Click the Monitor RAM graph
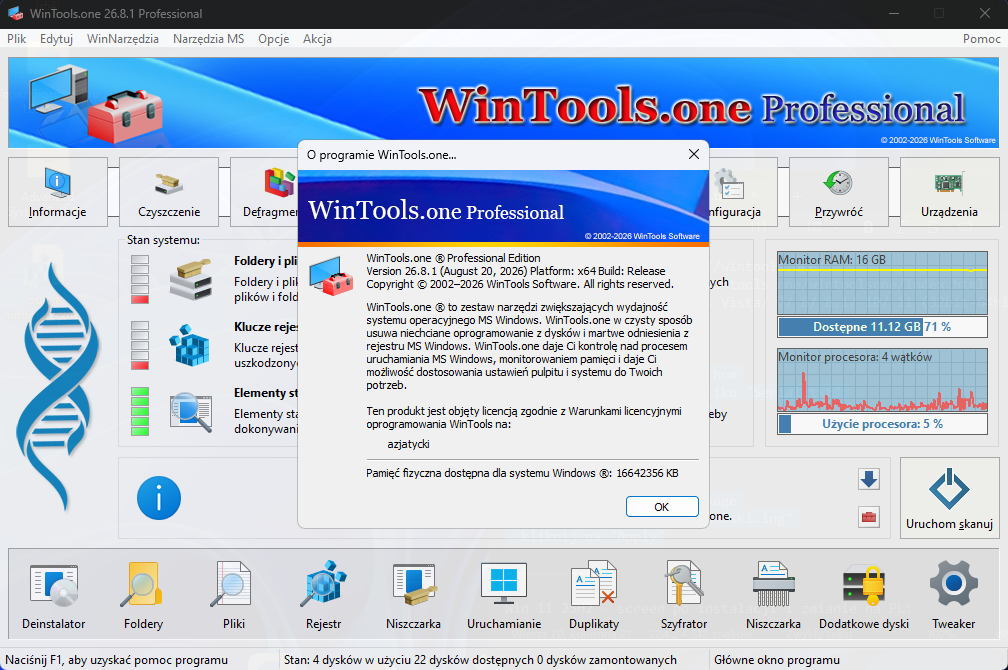This screenshot has width=1008, height=670. (882, 283)
